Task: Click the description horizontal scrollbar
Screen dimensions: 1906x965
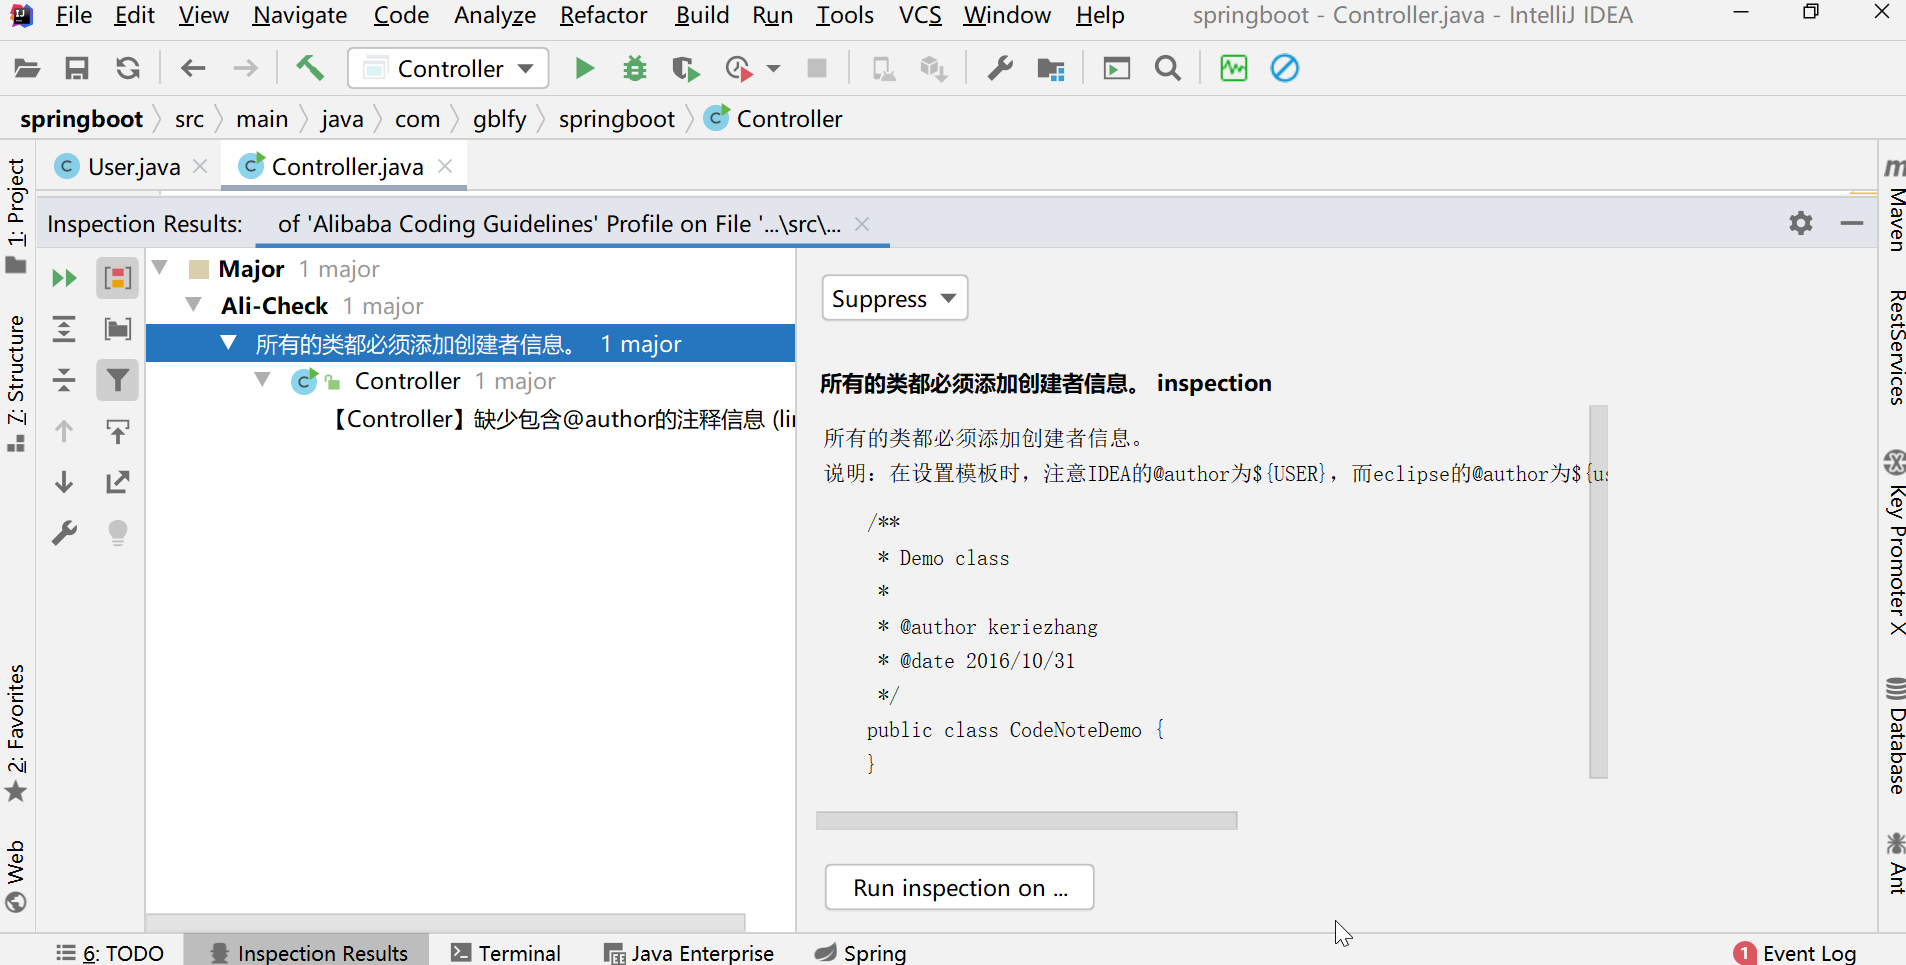Action: (1027, 820)
